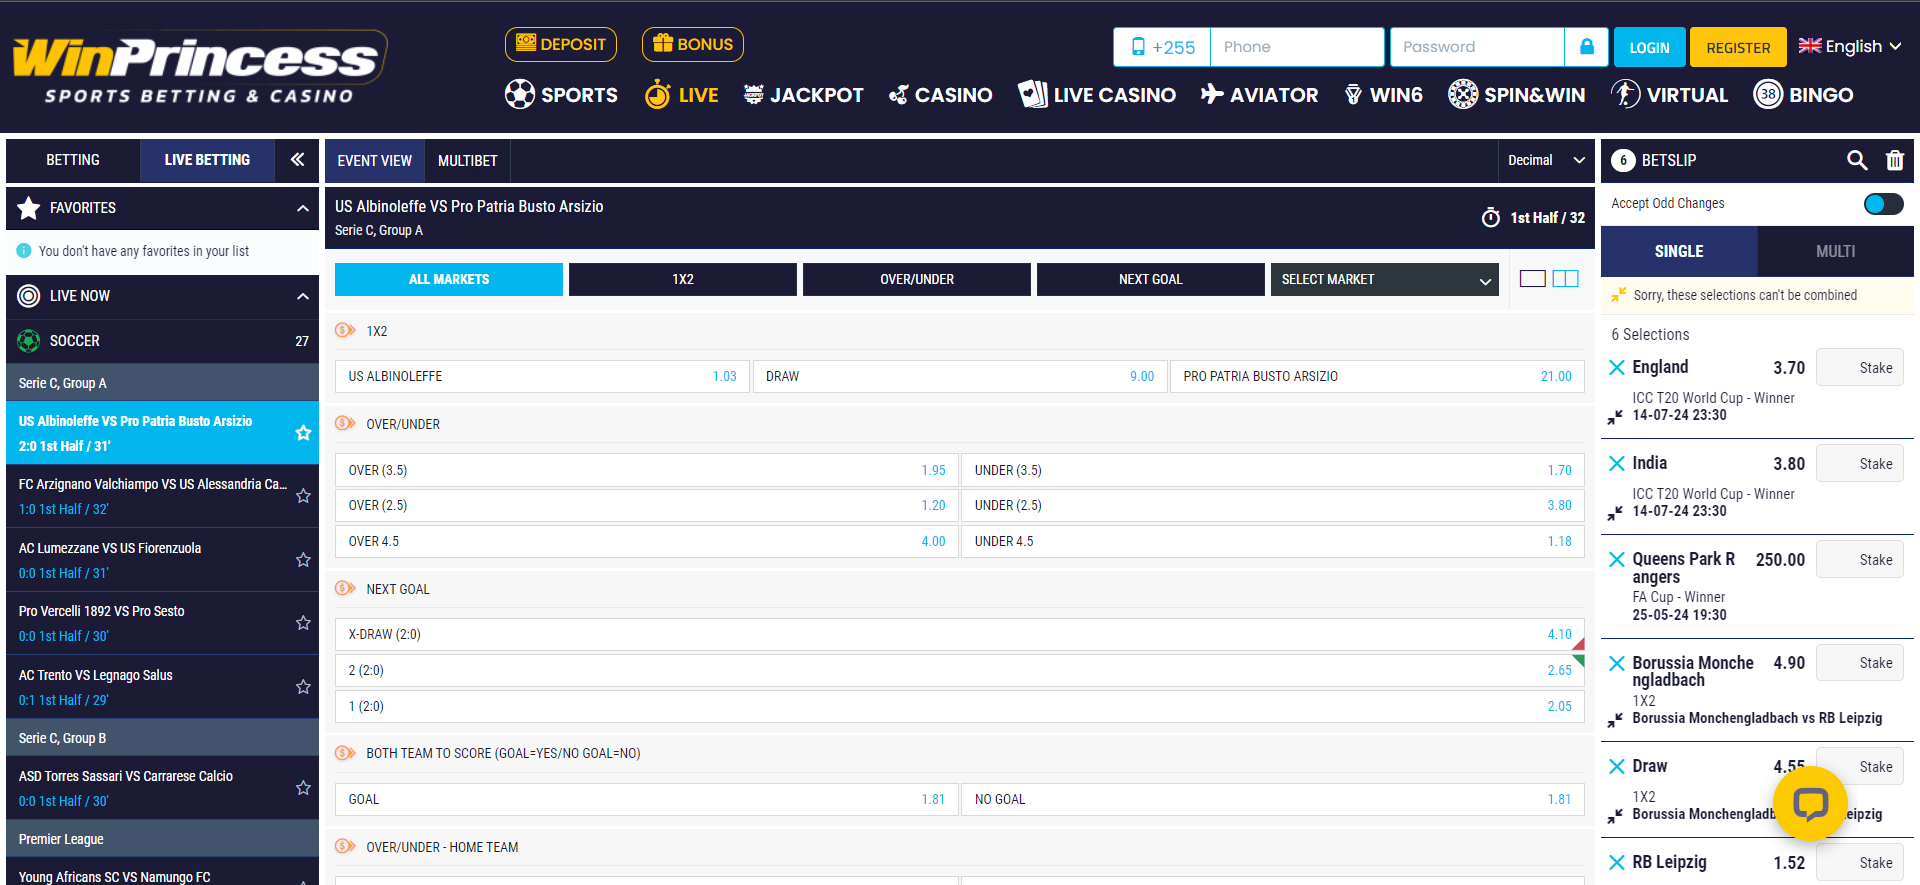Open the Jackpot section
1920x885 pixels.
coord(803,95)
